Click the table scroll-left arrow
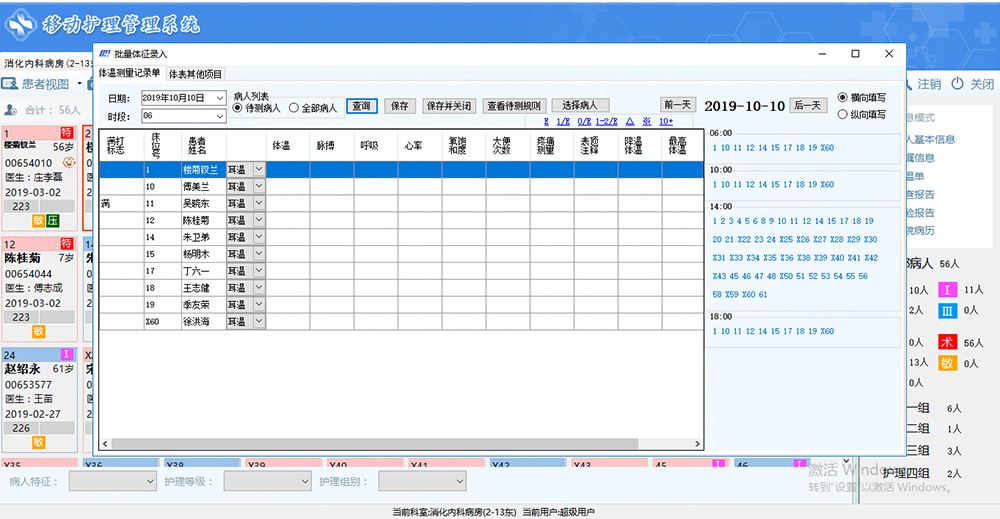The height and width of the screenshot is (519, 1000). pyautogui.click(x=105, y=443)
